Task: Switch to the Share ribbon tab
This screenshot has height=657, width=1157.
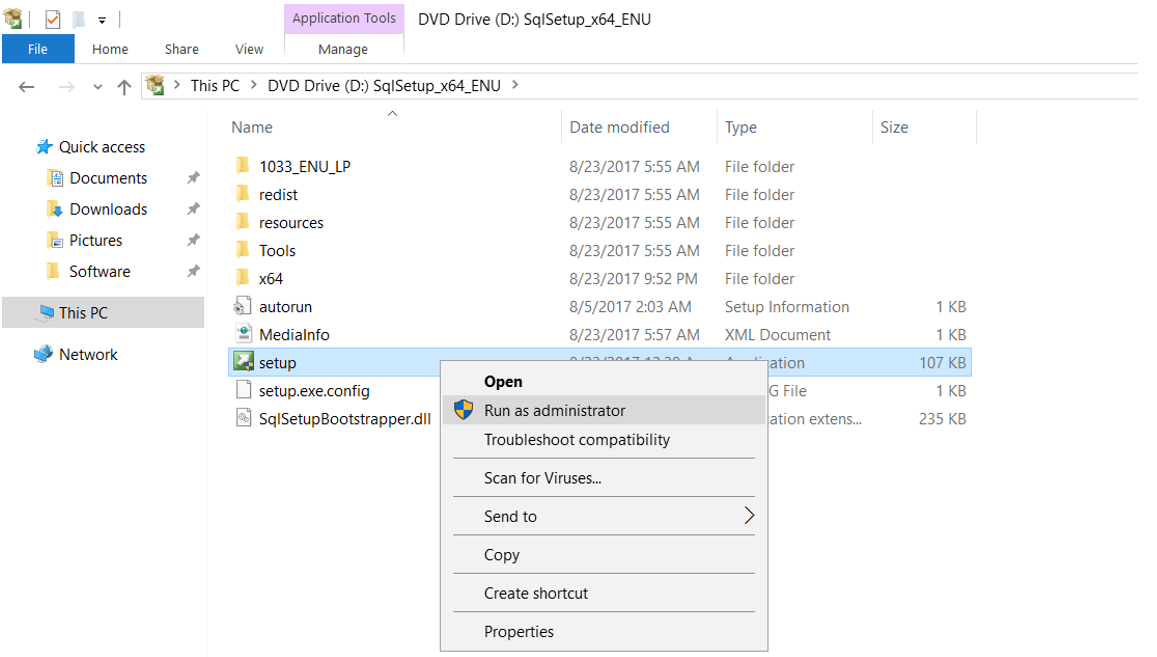Action: click(182, 49)
